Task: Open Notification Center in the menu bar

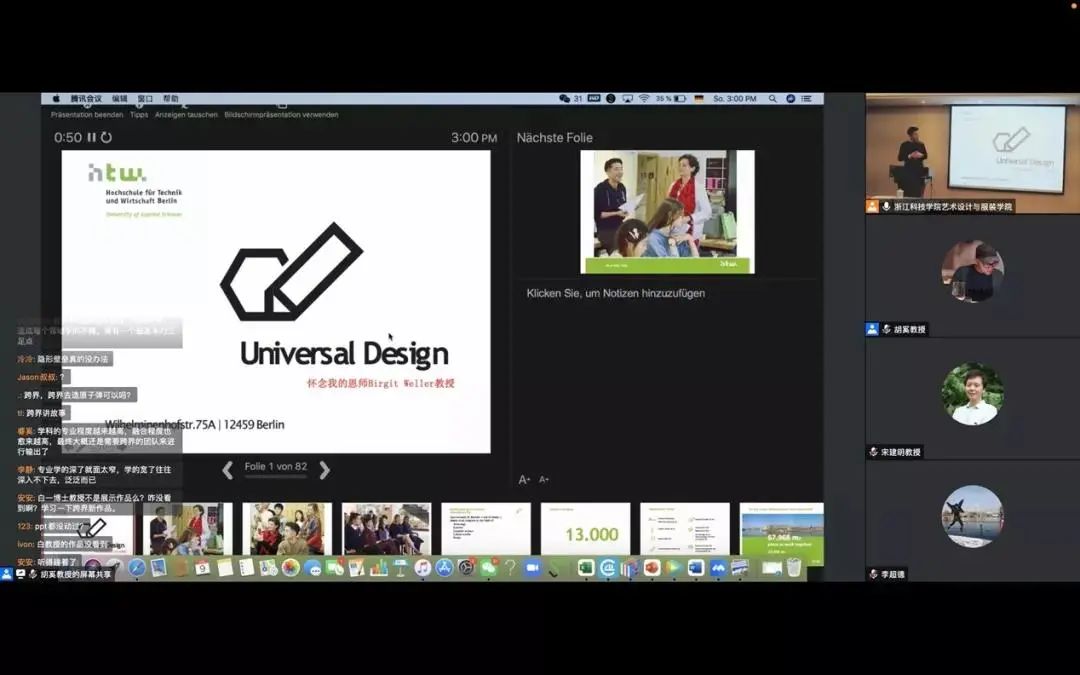Action: pos(807,98)
